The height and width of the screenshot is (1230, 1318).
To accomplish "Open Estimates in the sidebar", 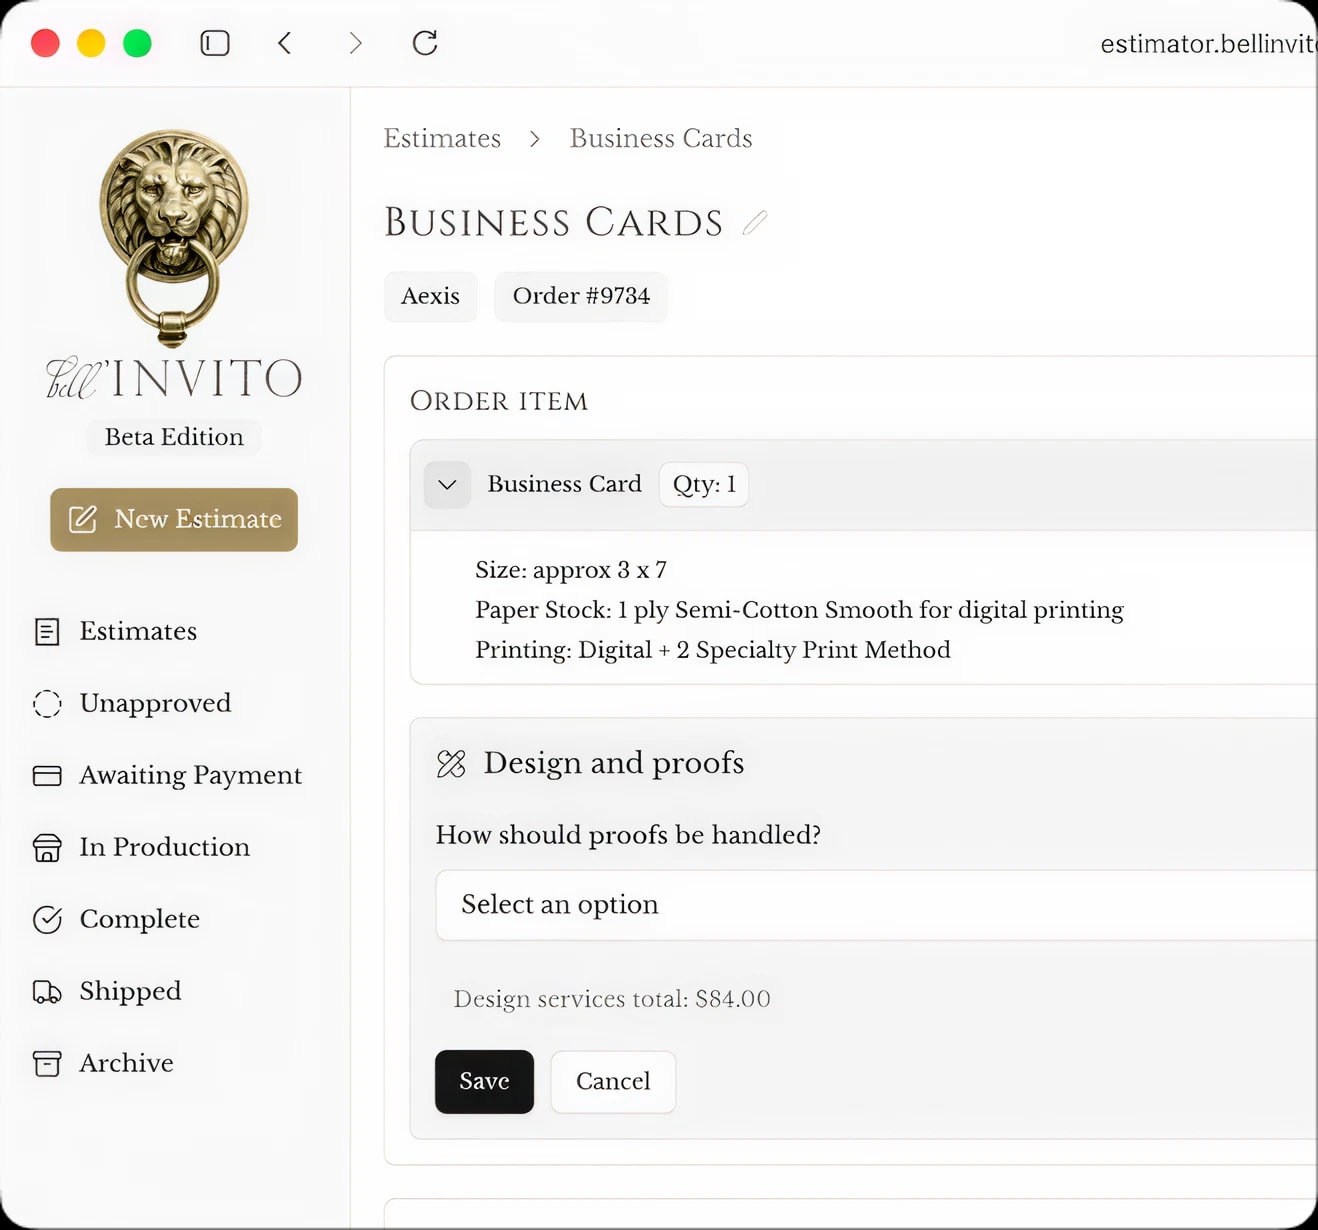I will (138, 631).
